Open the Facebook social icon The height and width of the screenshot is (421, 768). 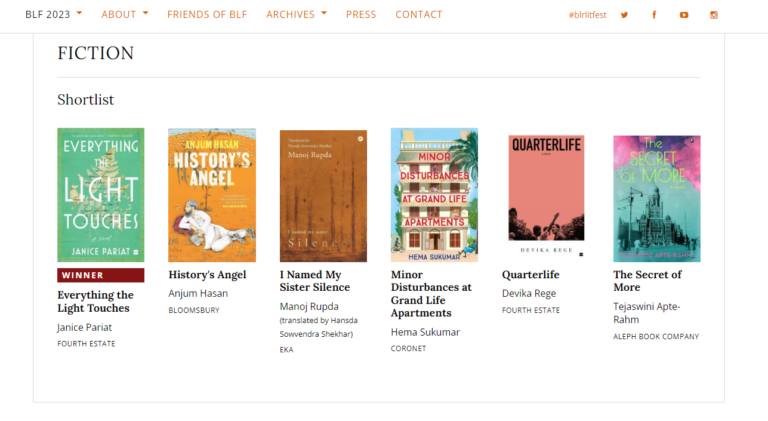click(654, 15)
